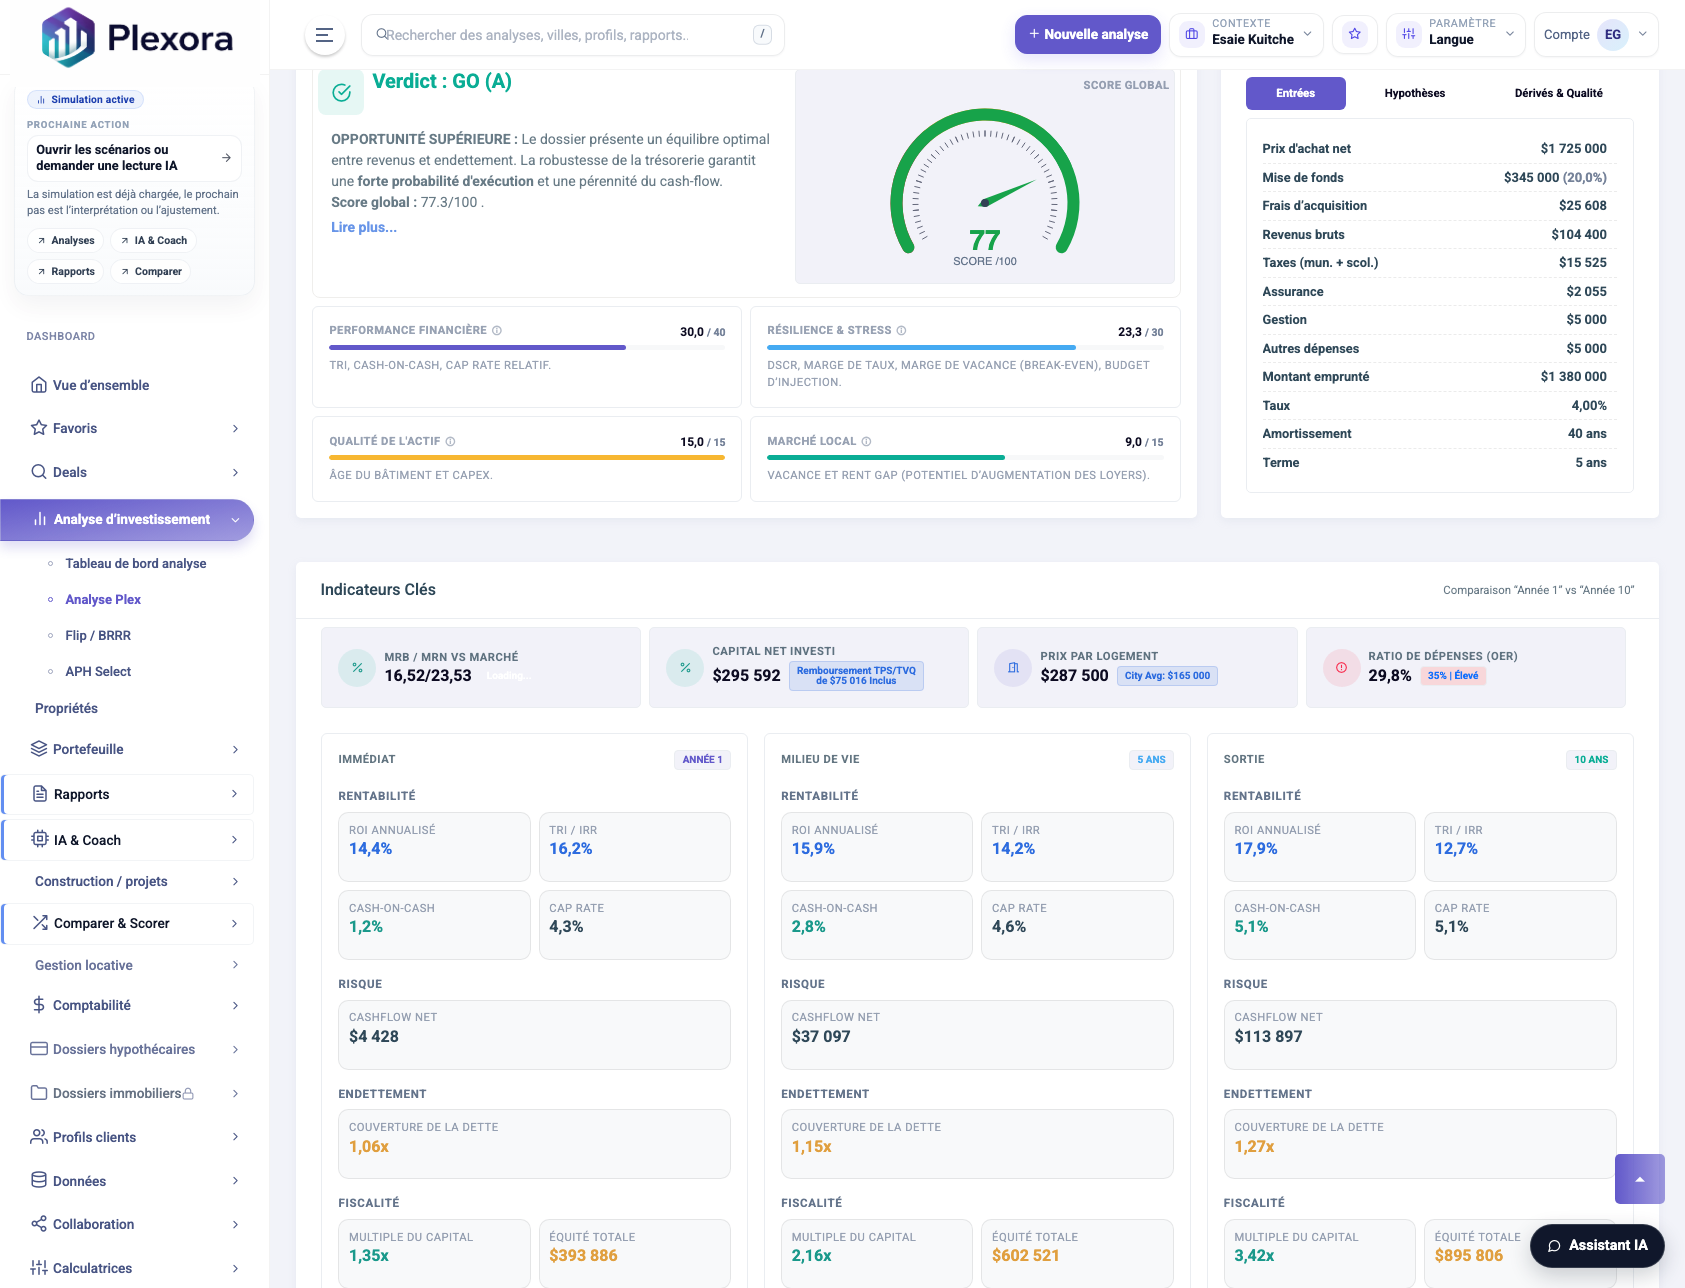
Task: Select the Portefeuille icon in the sidebar
Action: click(38, 749)
